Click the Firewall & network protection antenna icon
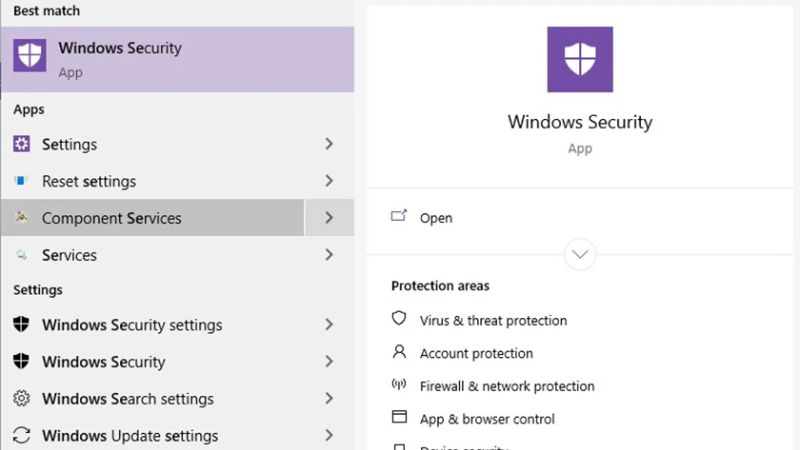800x450 pixels. (x=399, y=384)
